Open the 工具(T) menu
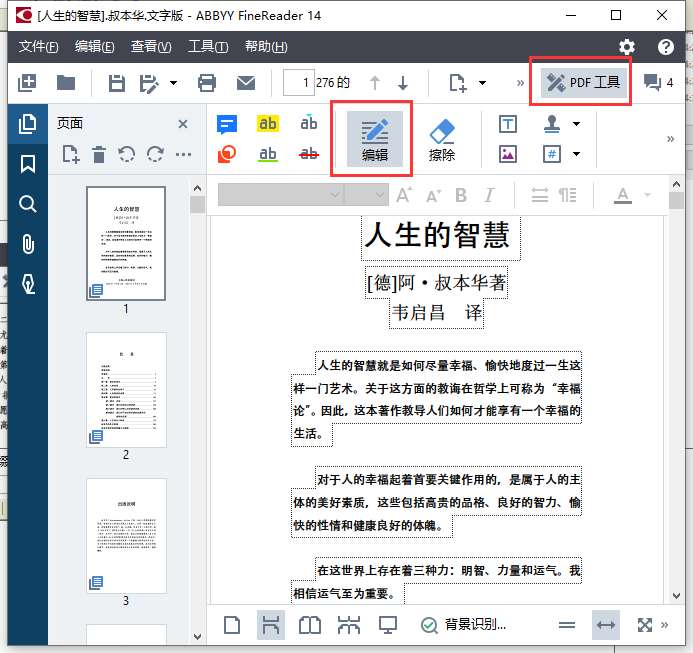This screenshot has width=693, height=653. coord(208,47)
